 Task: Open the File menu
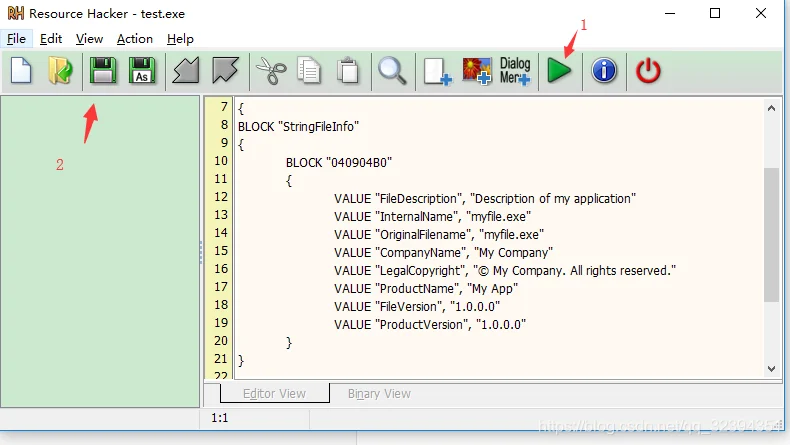(x=16, y=39)
